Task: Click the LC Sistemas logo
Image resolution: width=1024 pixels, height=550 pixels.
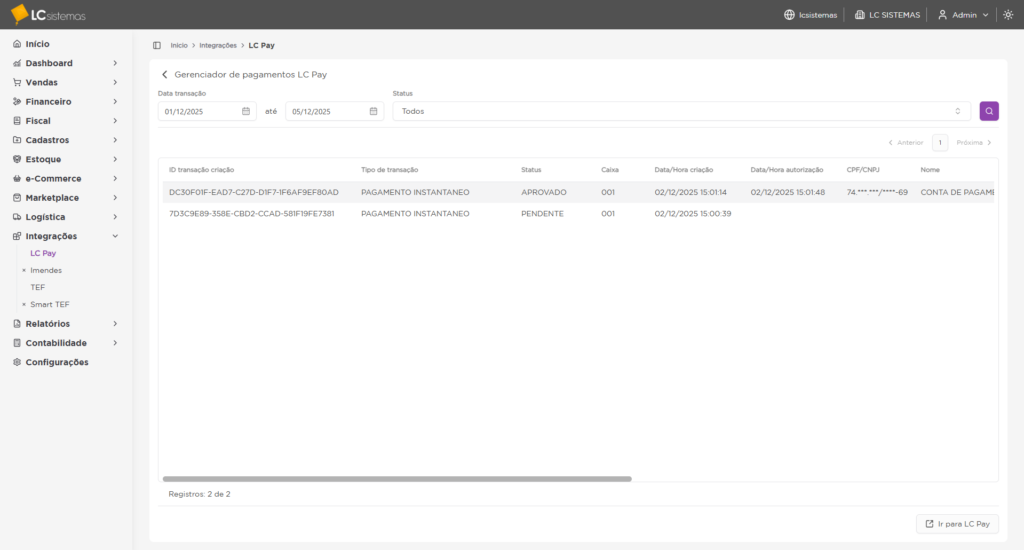Action: click(48, 15)
